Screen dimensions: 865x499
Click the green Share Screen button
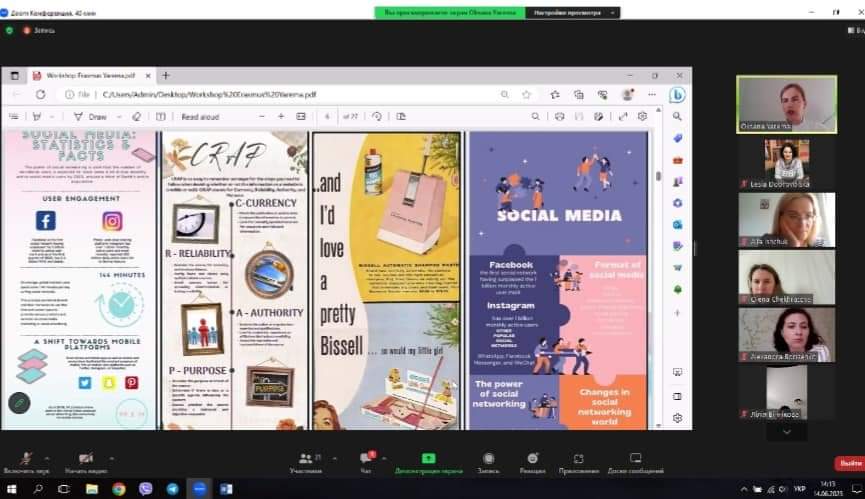pyautogui.click(x=429, y=462)
